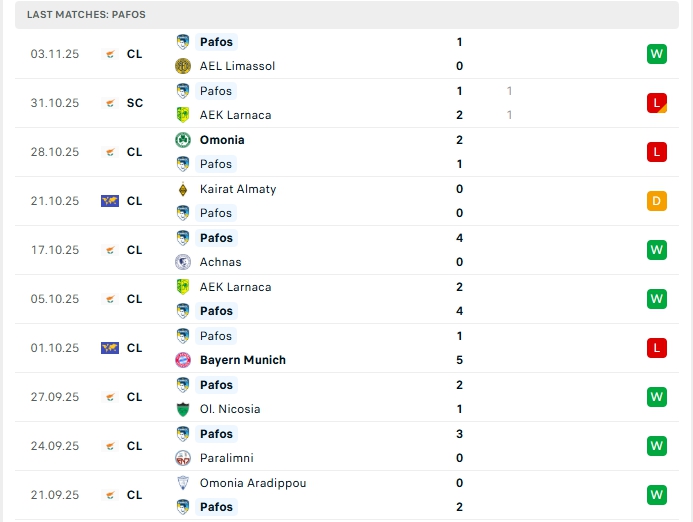Click the Paralimni club logo
The width and height of the screenshot is (693, 522).
[x=183, y=458]
